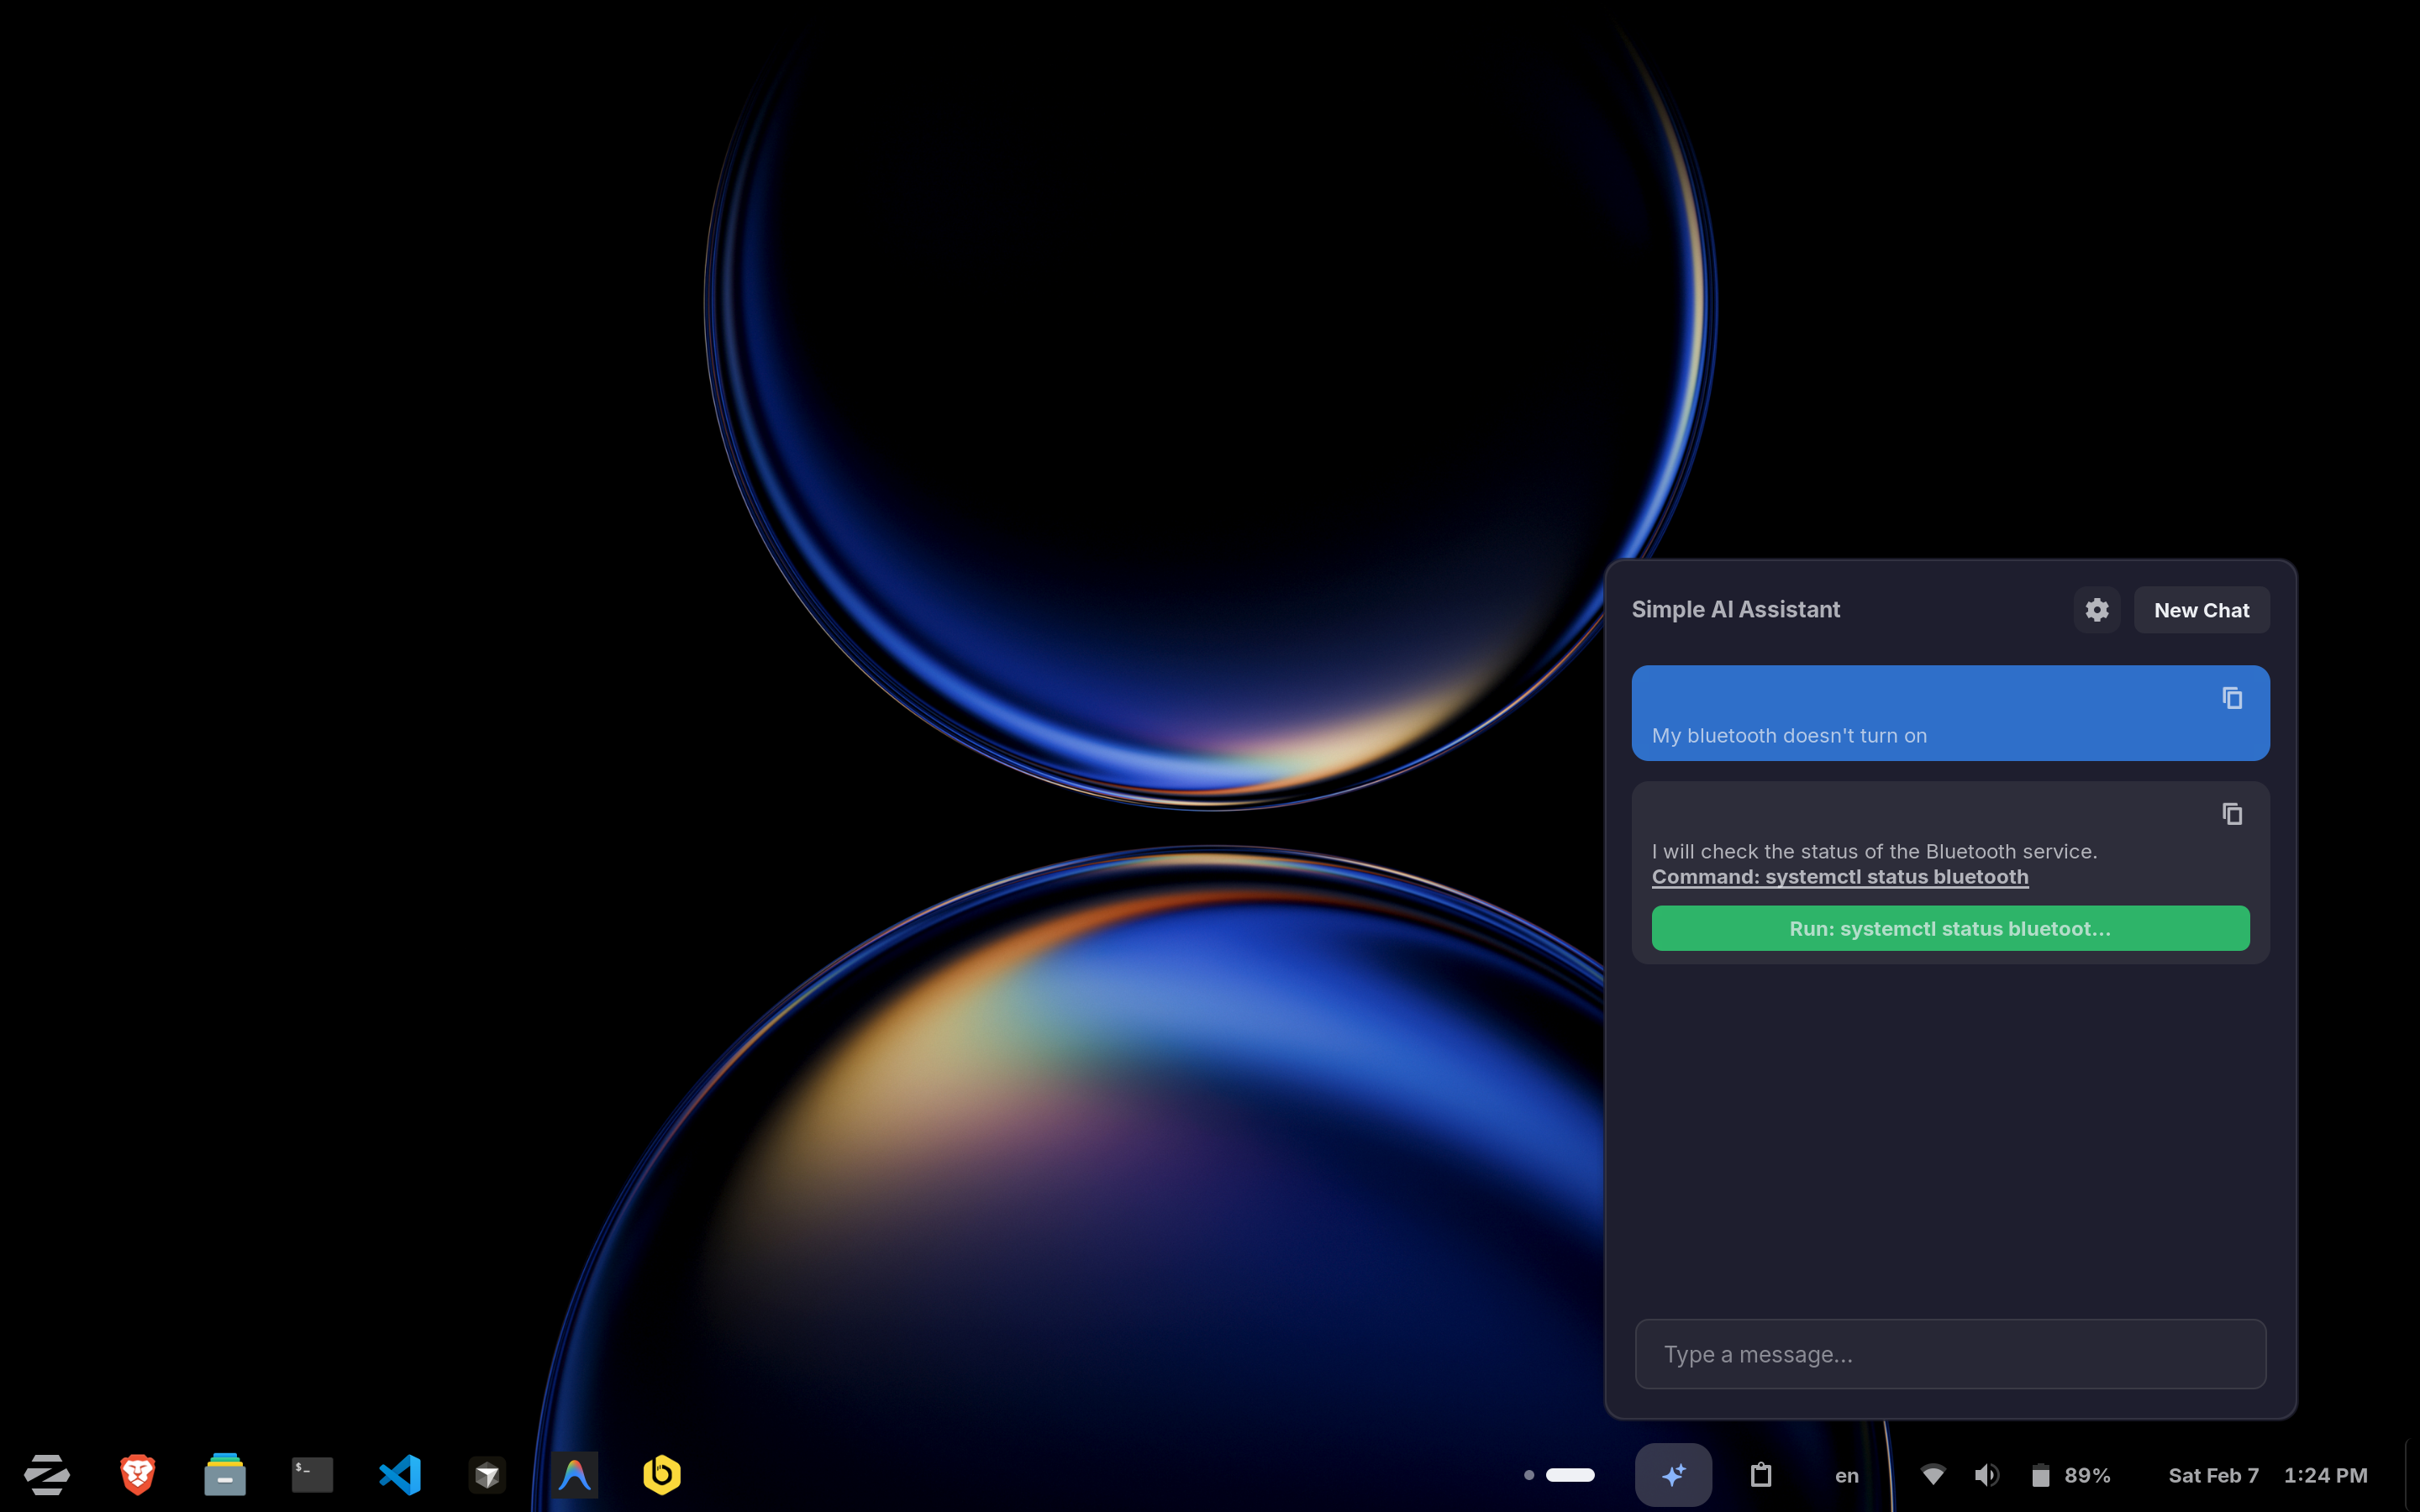Copy the assistant's reply text

(x=2232, y=813)
